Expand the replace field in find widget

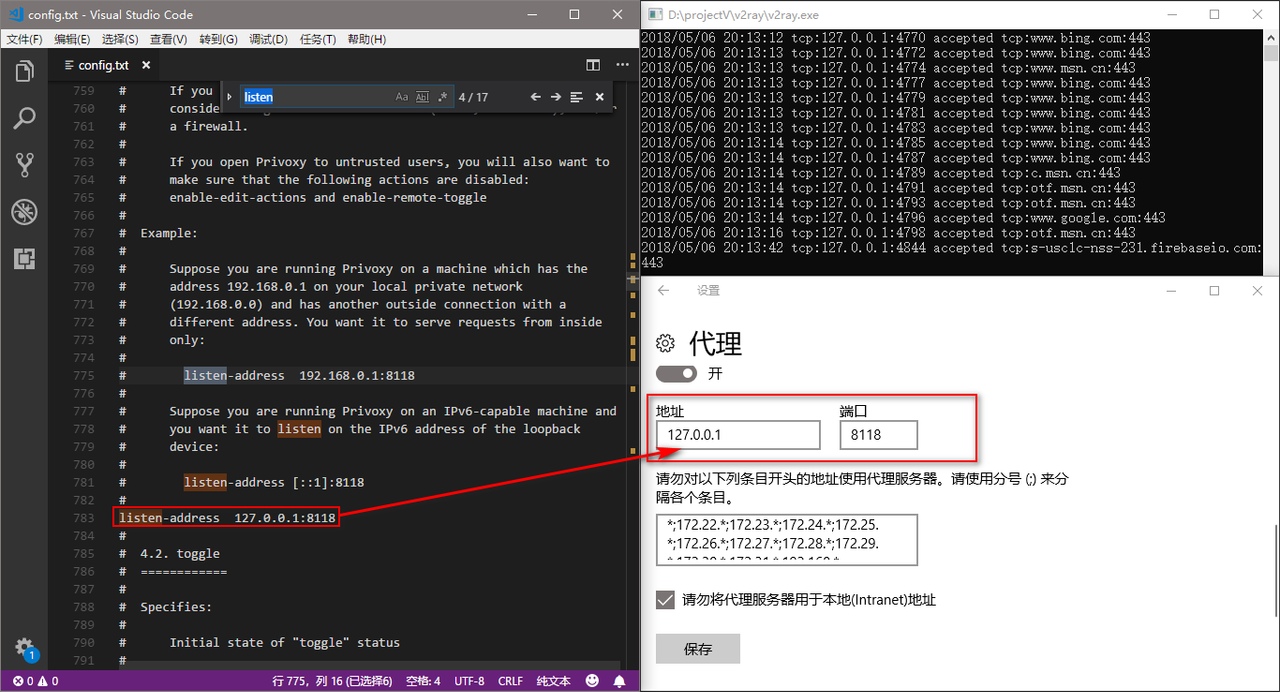229,97
